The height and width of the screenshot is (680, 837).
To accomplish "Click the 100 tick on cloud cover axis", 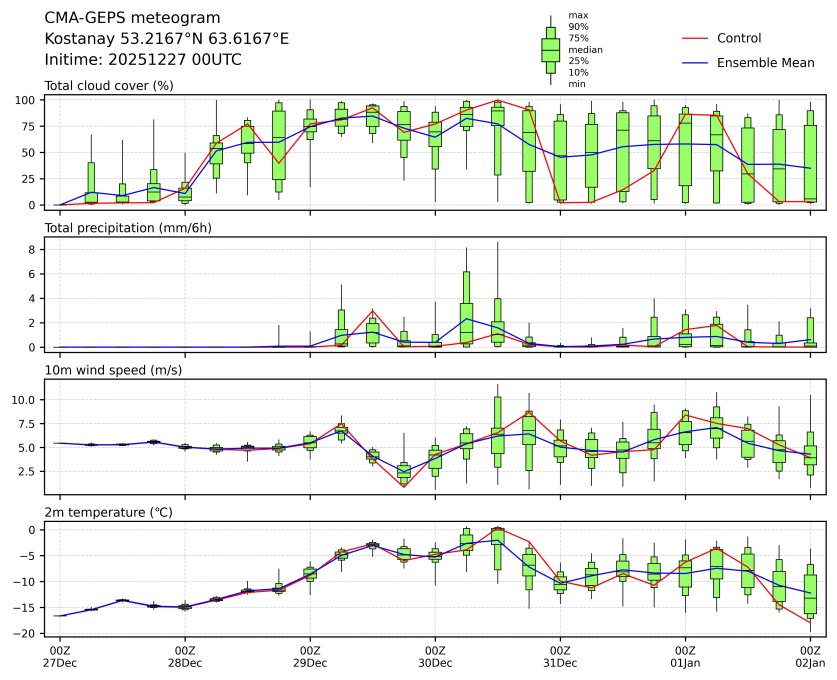I will coord(27,100).
